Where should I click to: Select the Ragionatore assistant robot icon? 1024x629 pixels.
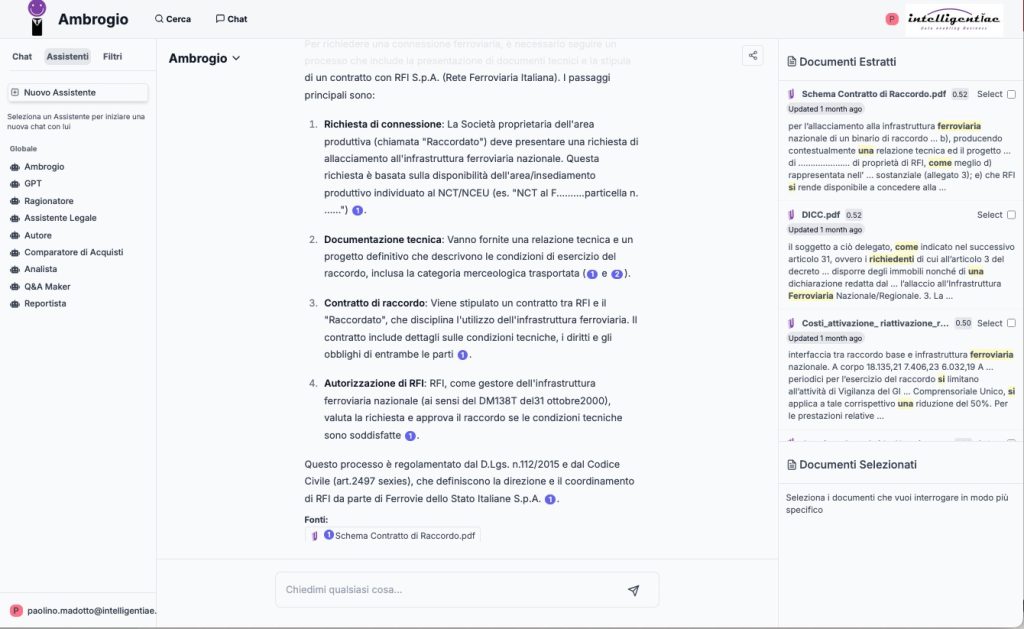point(15,201)
